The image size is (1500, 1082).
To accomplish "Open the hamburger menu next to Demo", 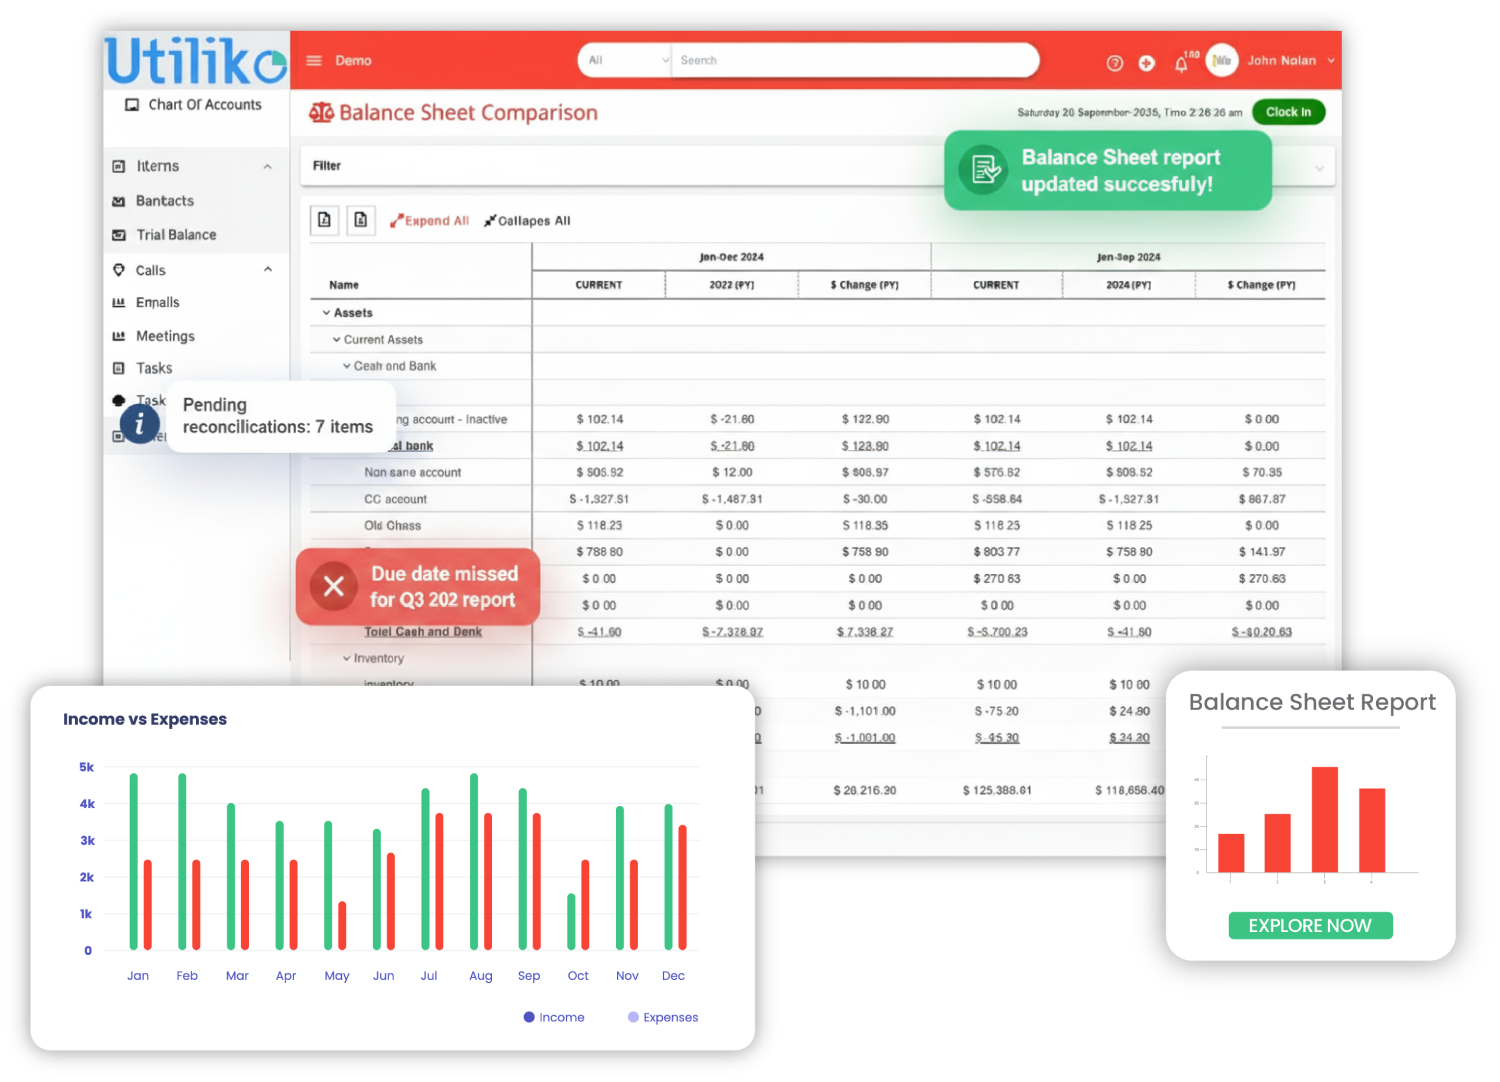I will pos(314,61).
